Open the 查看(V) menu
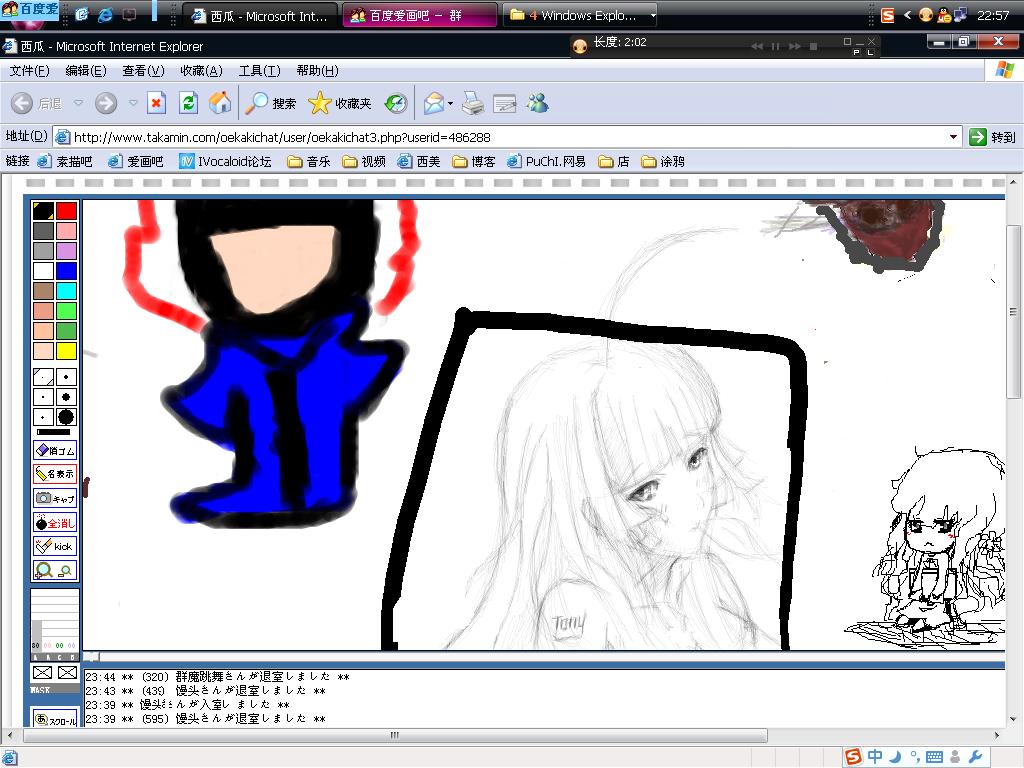1024x768 pixels. [x=143, y=71]
